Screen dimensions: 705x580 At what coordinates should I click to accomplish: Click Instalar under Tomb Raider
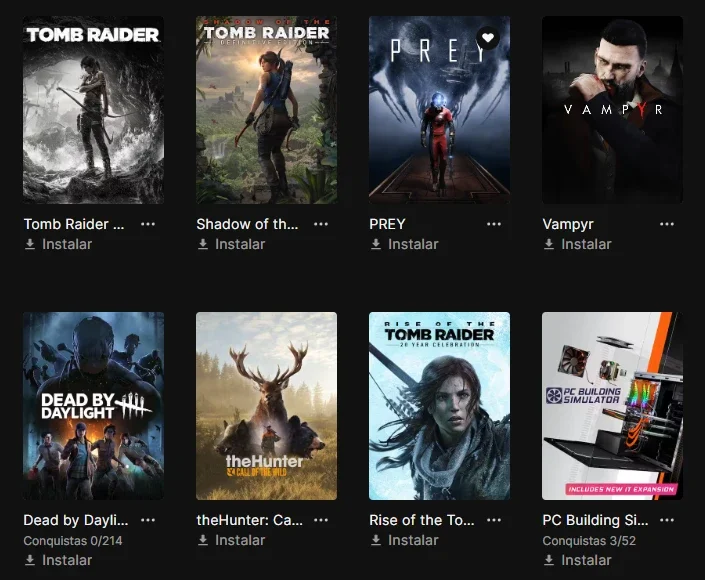[x=58, y=244]
